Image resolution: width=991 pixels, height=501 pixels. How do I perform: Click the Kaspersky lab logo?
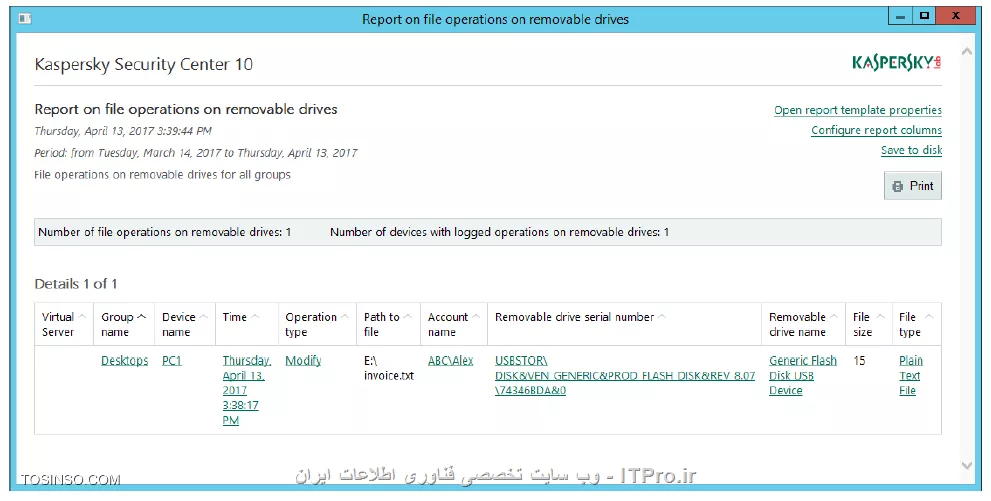pyautogui.click(x=896, y=63)
